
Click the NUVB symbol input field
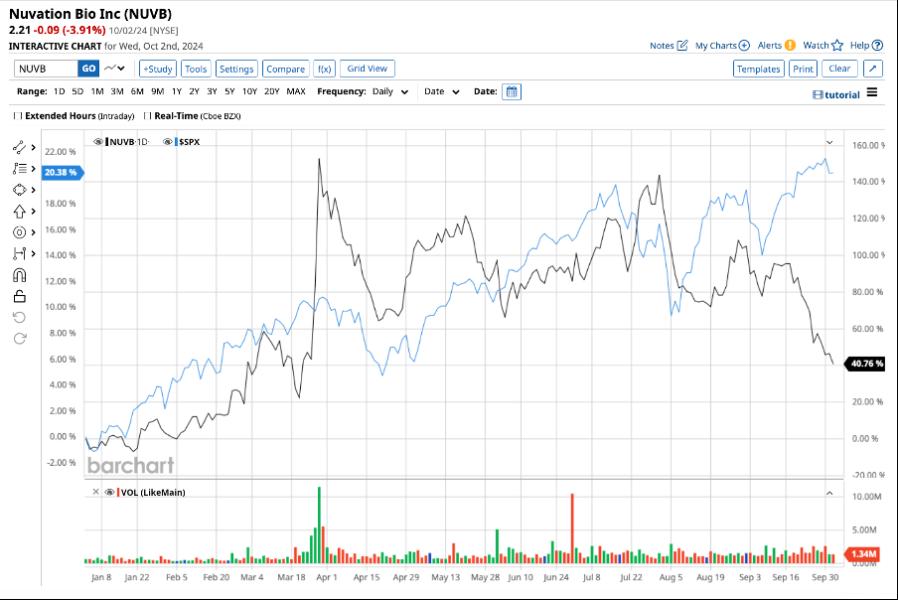click(46, 69)
